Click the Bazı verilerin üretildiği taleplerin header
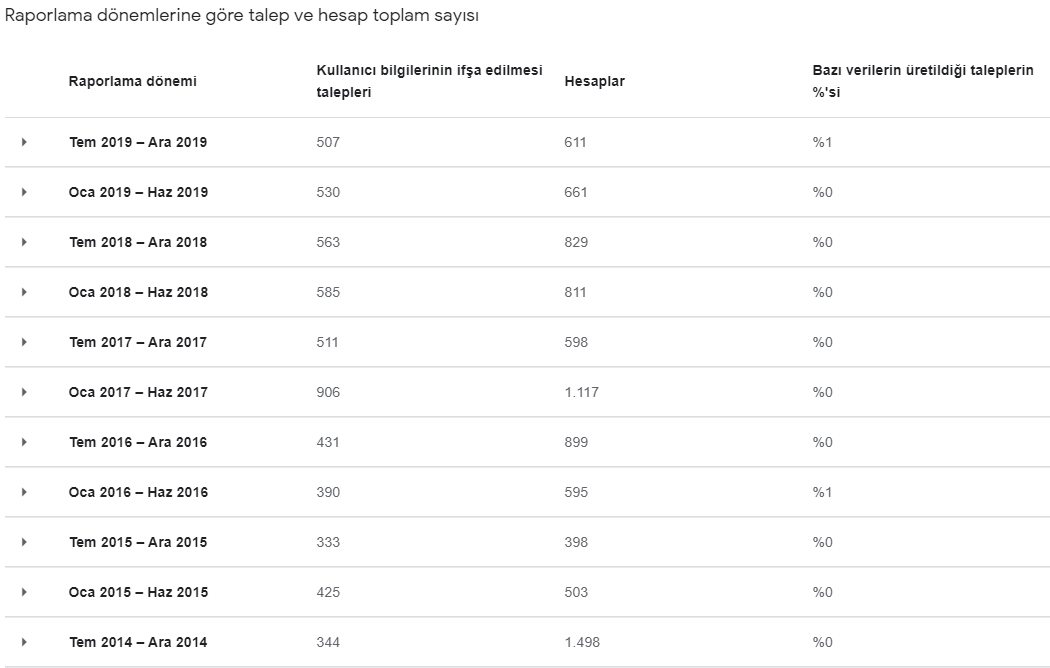The image size is (1050, 668). coord(923,81)
